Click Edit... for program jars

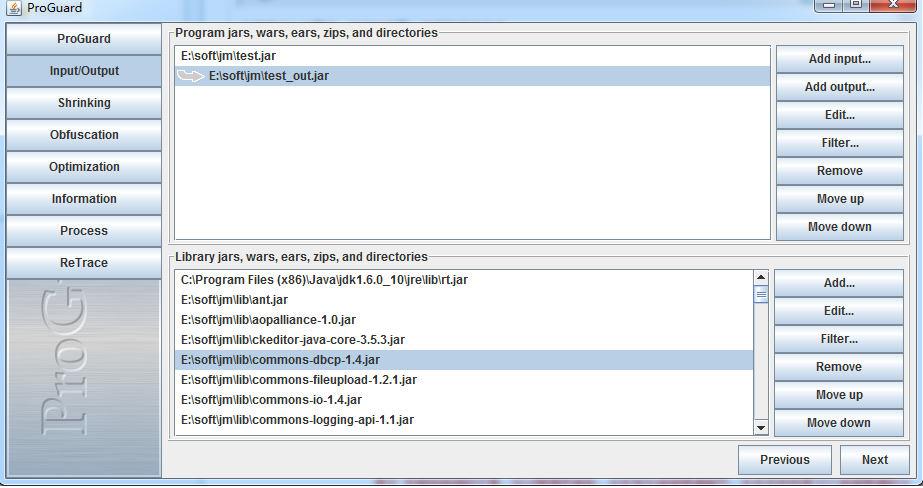(x=839, y=115)
